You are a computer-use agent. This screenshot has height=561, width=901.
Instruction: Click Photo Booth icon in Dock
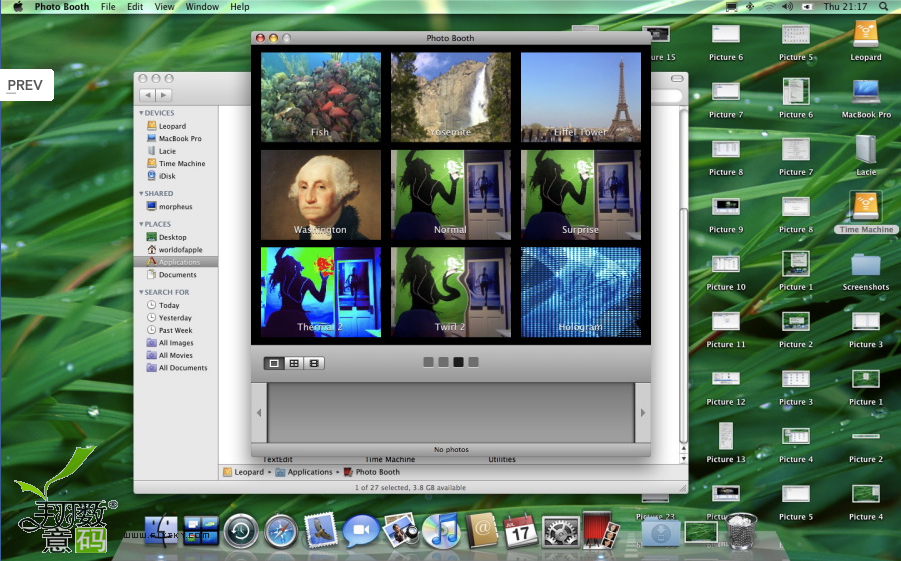pyautogui.click(x=601, y=529)
